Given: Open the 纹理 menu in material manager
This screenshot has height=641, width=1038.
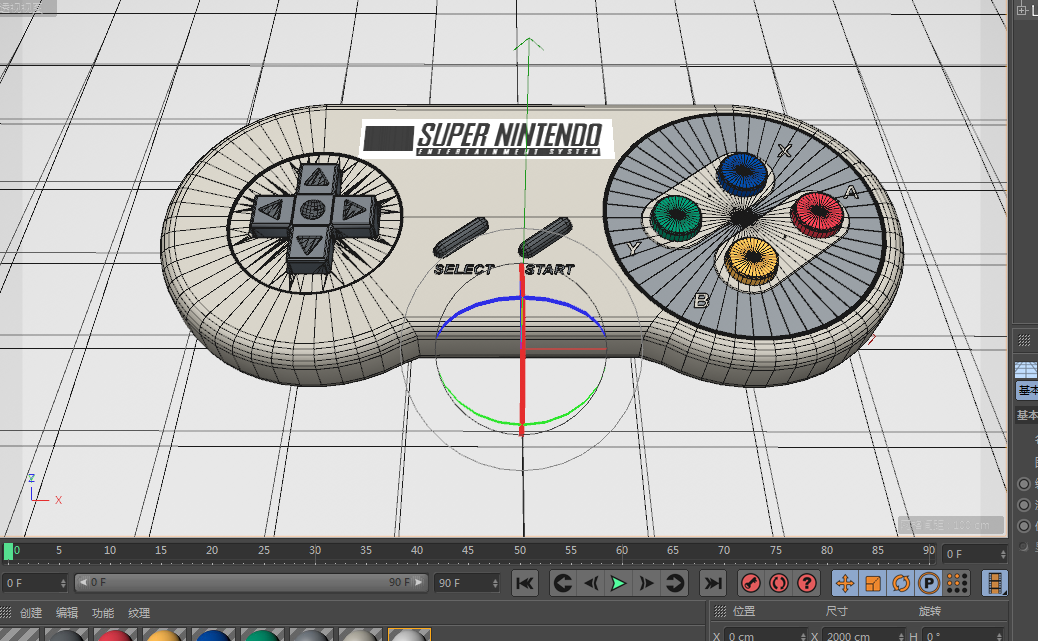Looking at the screenshot, I should click(139, 613).
